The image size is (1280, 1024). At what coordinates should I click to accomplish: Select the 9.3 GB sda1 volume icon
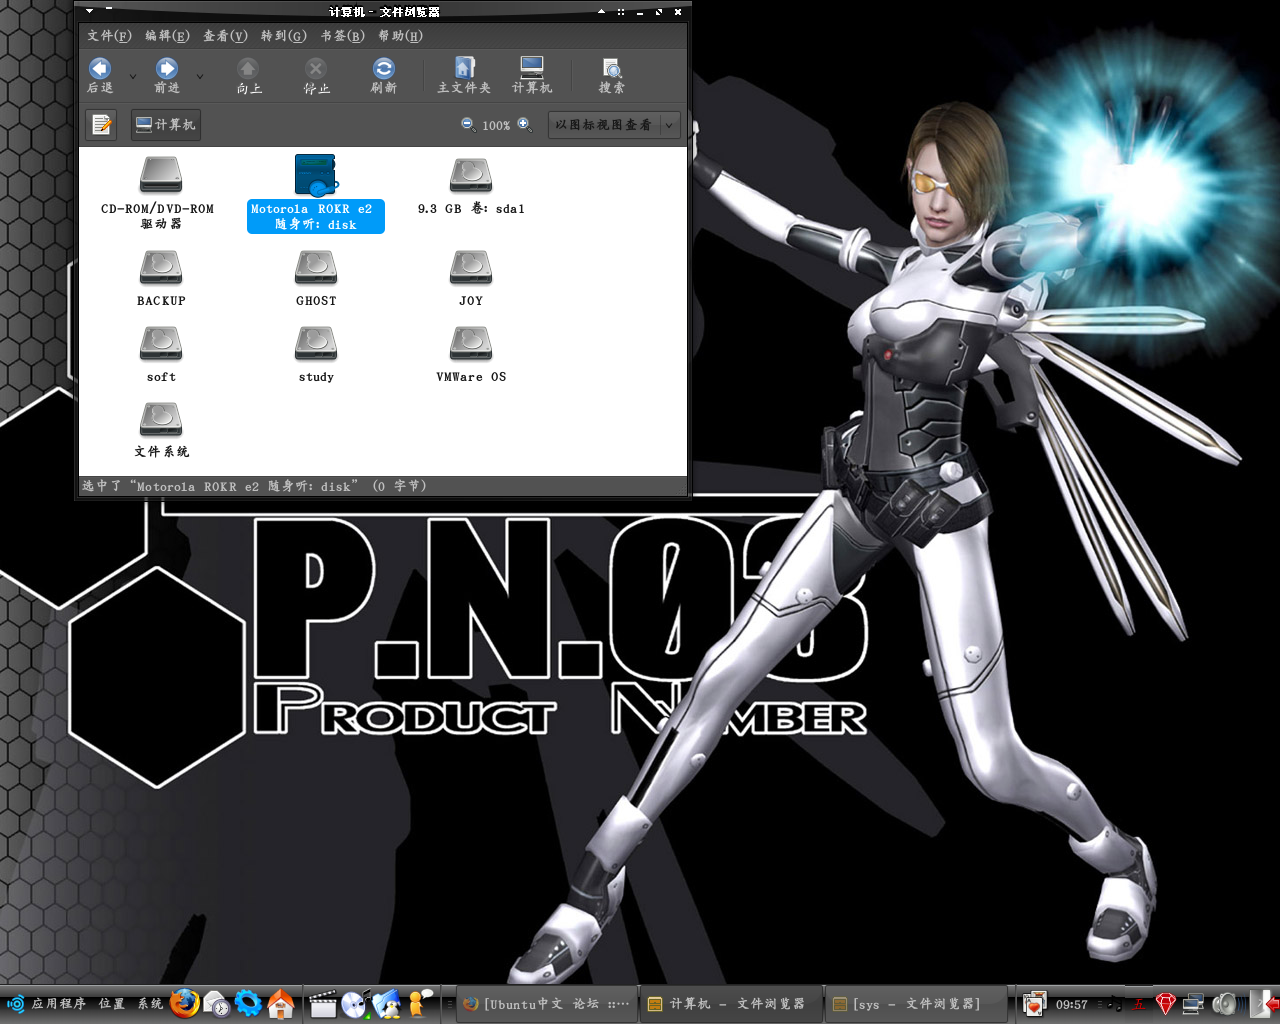point(471,176)
